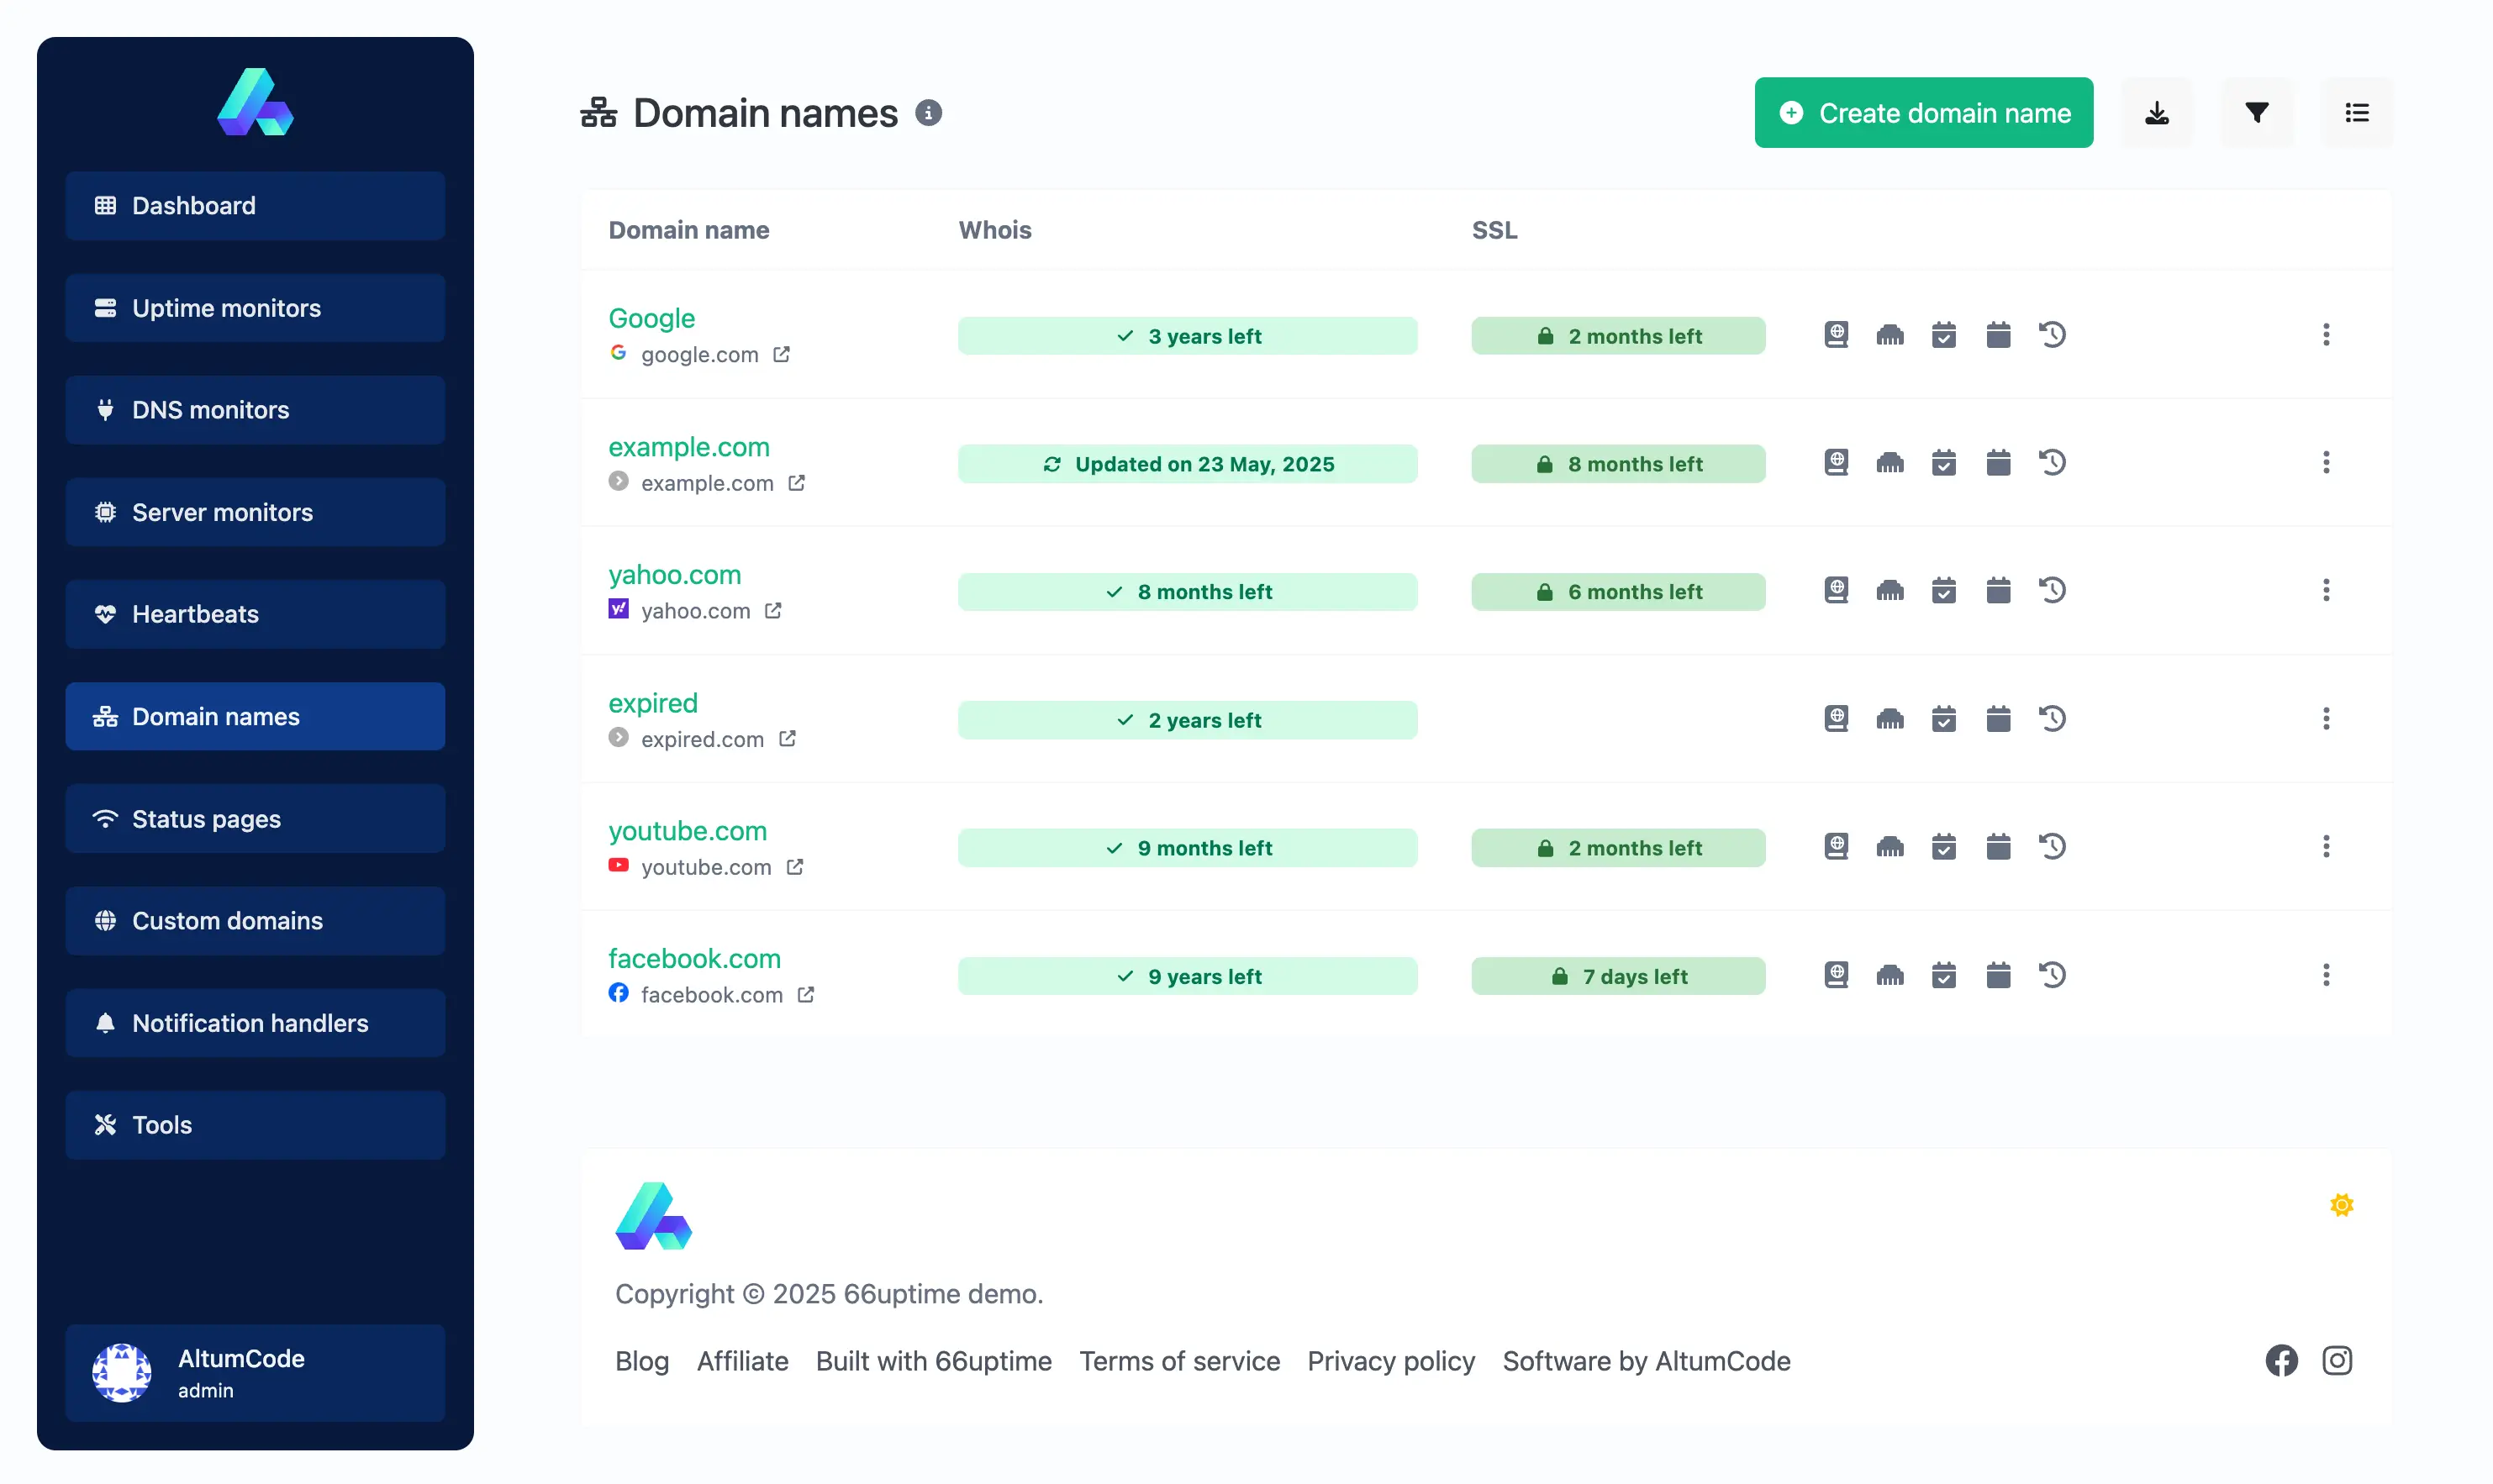Open the AltumCode admin user menu

tap(255, 1373)
